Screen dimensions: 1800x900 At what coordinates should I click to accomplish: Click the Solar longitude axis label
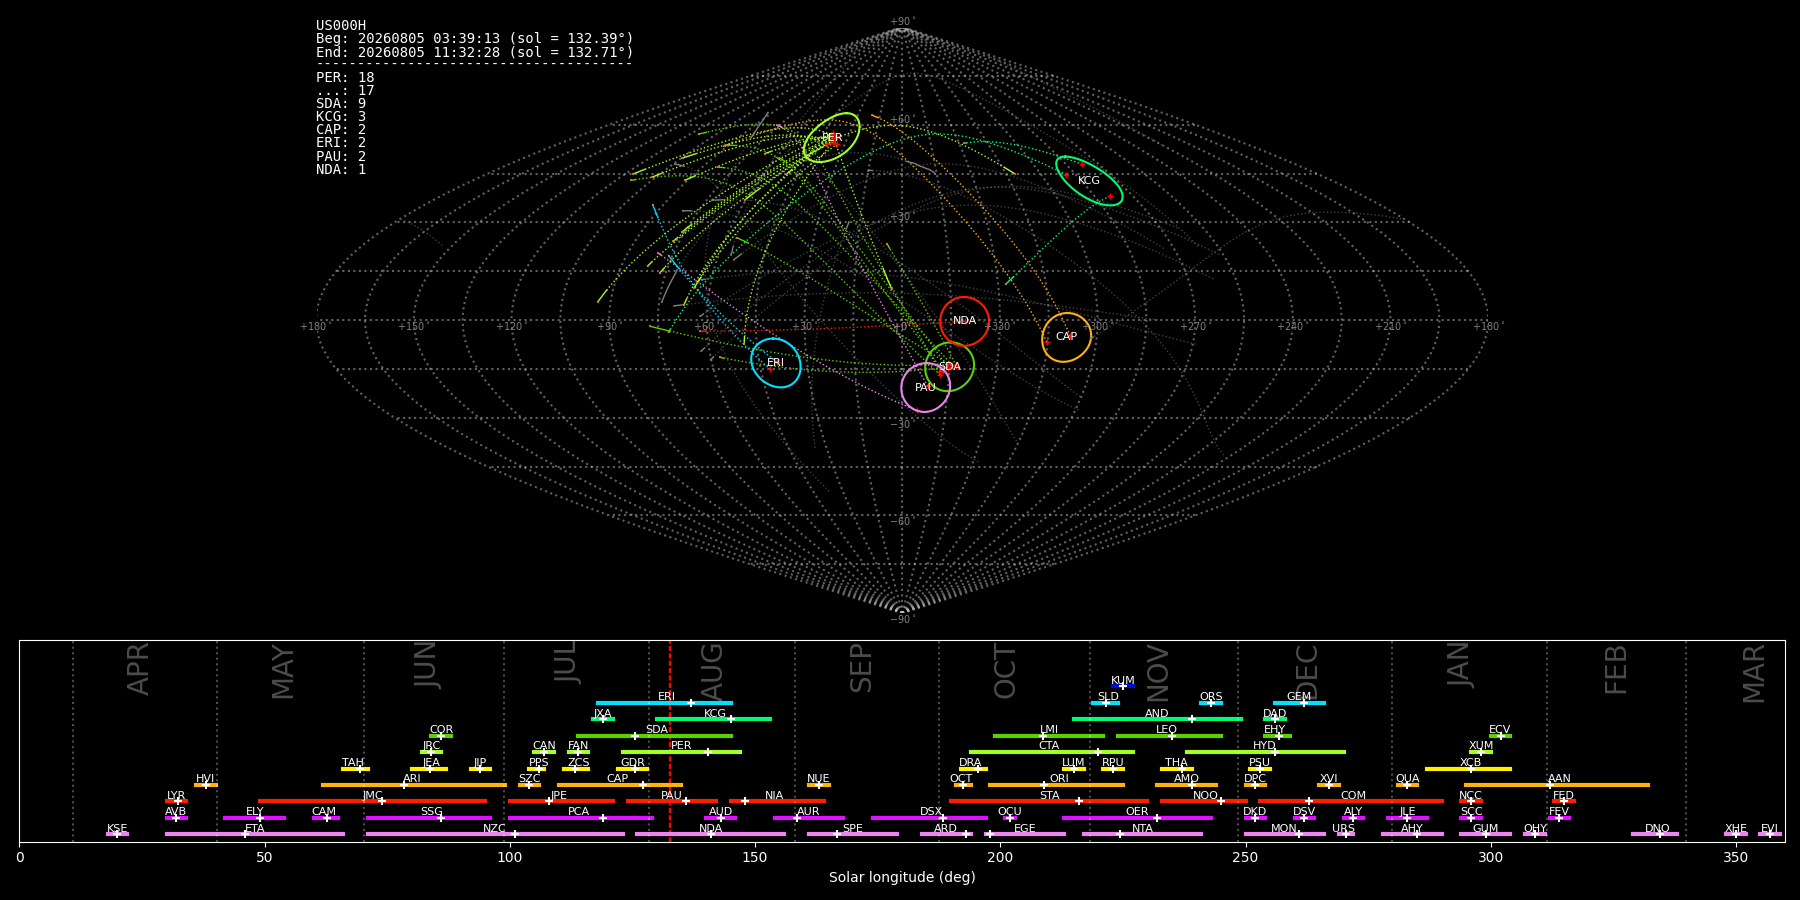pos(902,877)
